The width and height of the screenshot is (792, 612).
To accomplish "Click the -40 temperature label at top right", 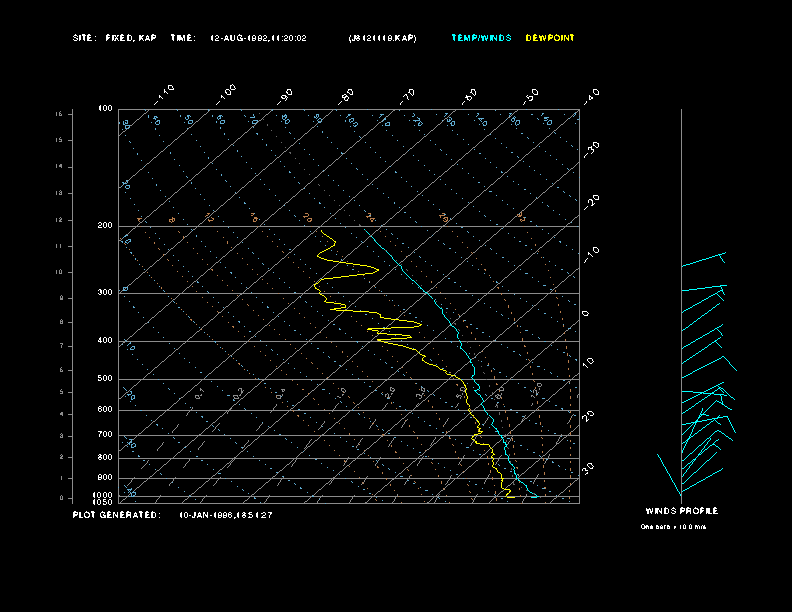I will coord(590,95).
